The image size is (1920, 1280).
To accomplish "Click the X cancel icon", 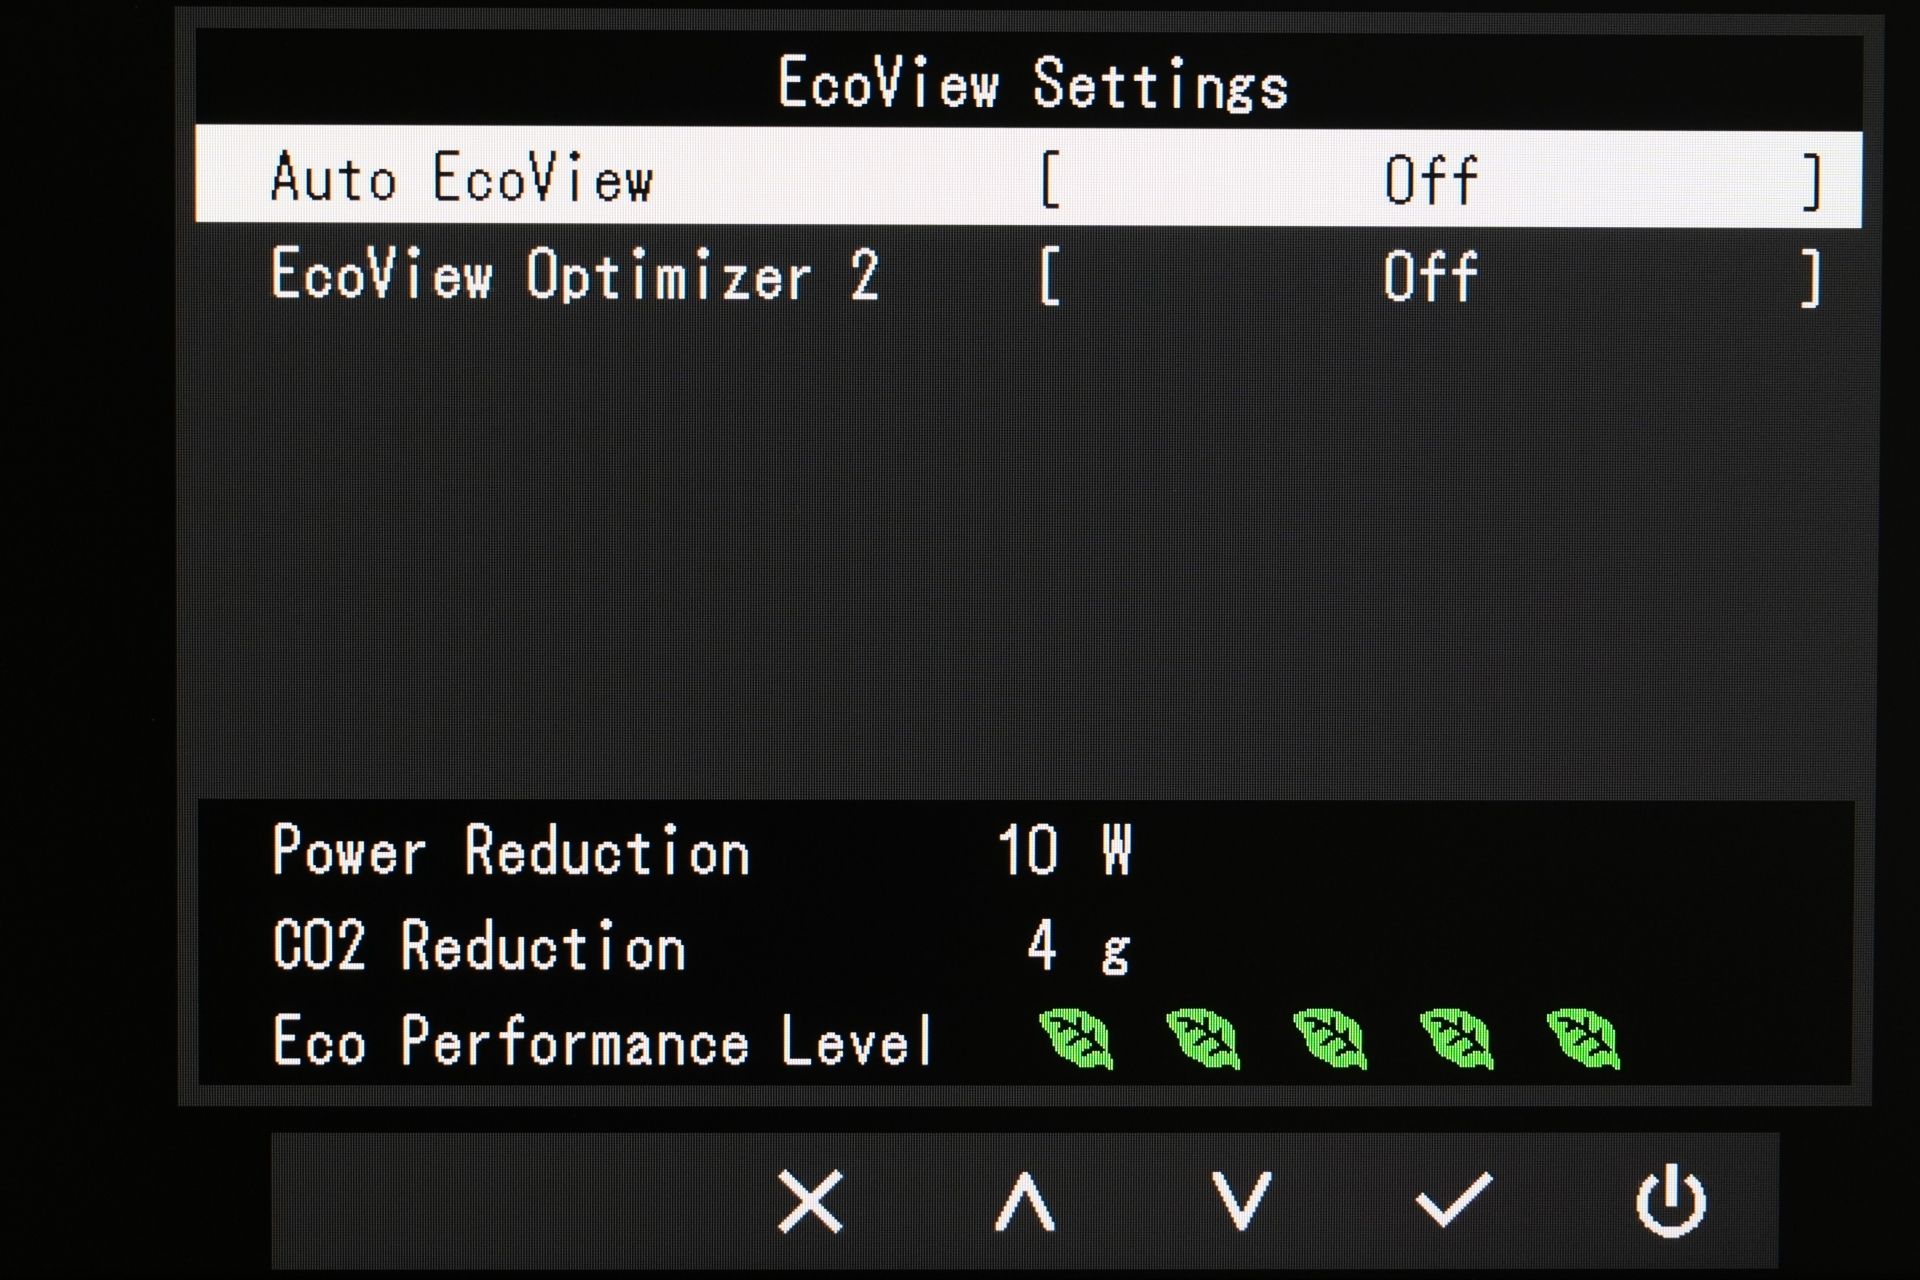I will [810, 1201].
